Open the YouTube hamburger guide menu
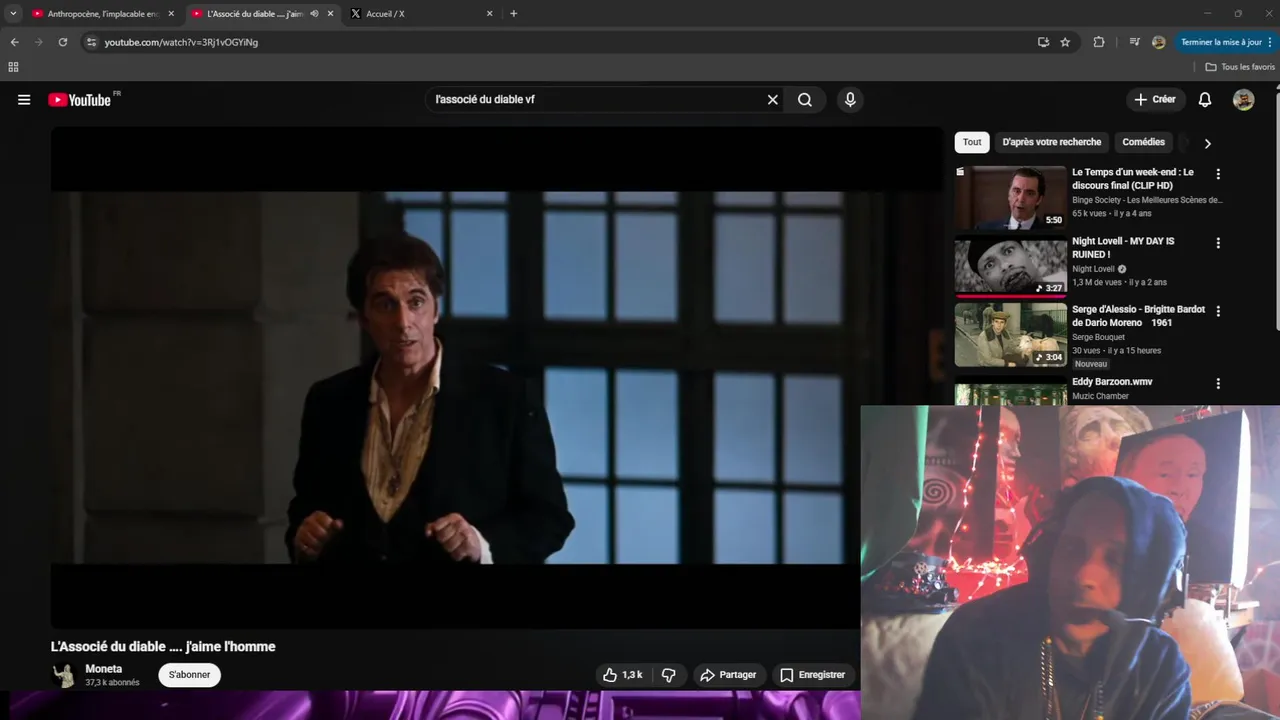 (24, 100)
